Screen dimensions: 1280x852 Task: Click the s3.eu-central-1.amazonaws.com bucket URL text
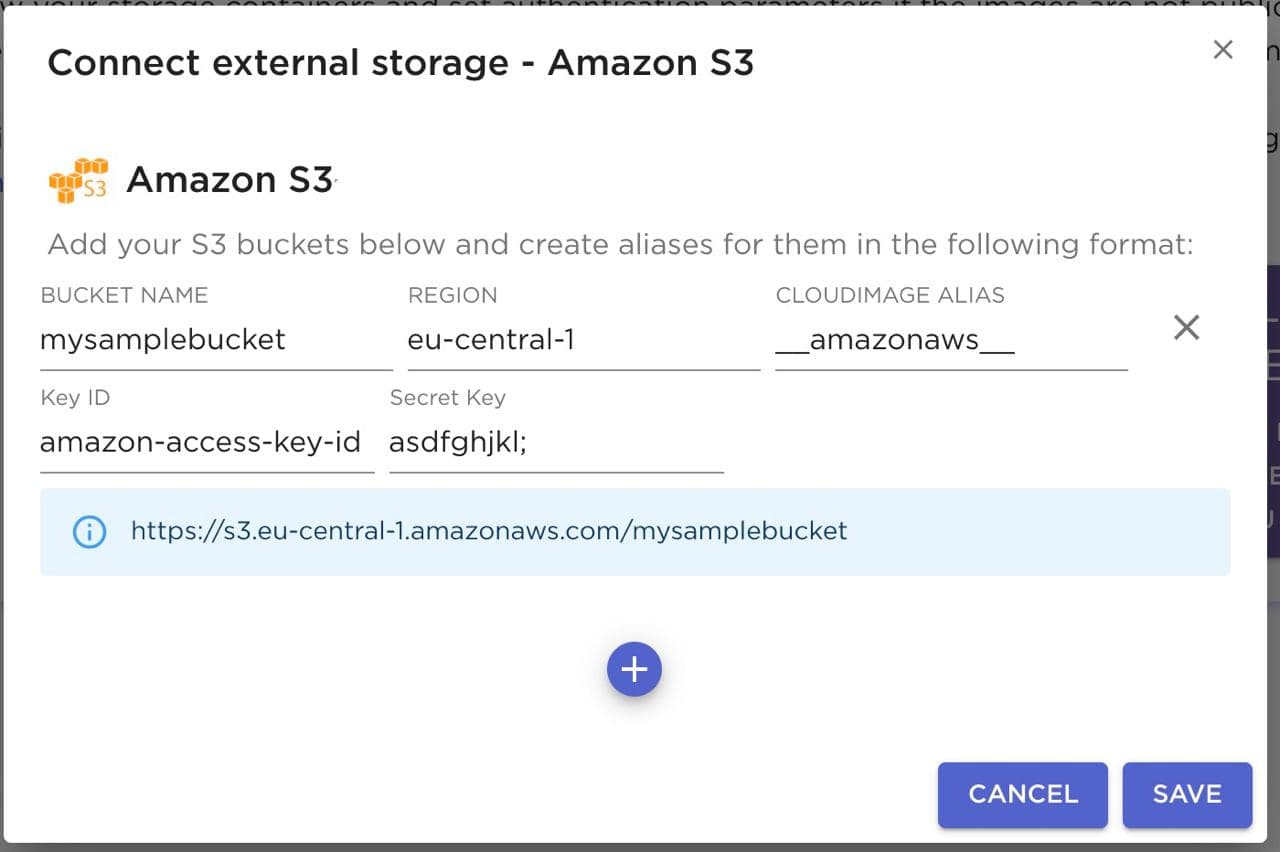tap(489, 531)
